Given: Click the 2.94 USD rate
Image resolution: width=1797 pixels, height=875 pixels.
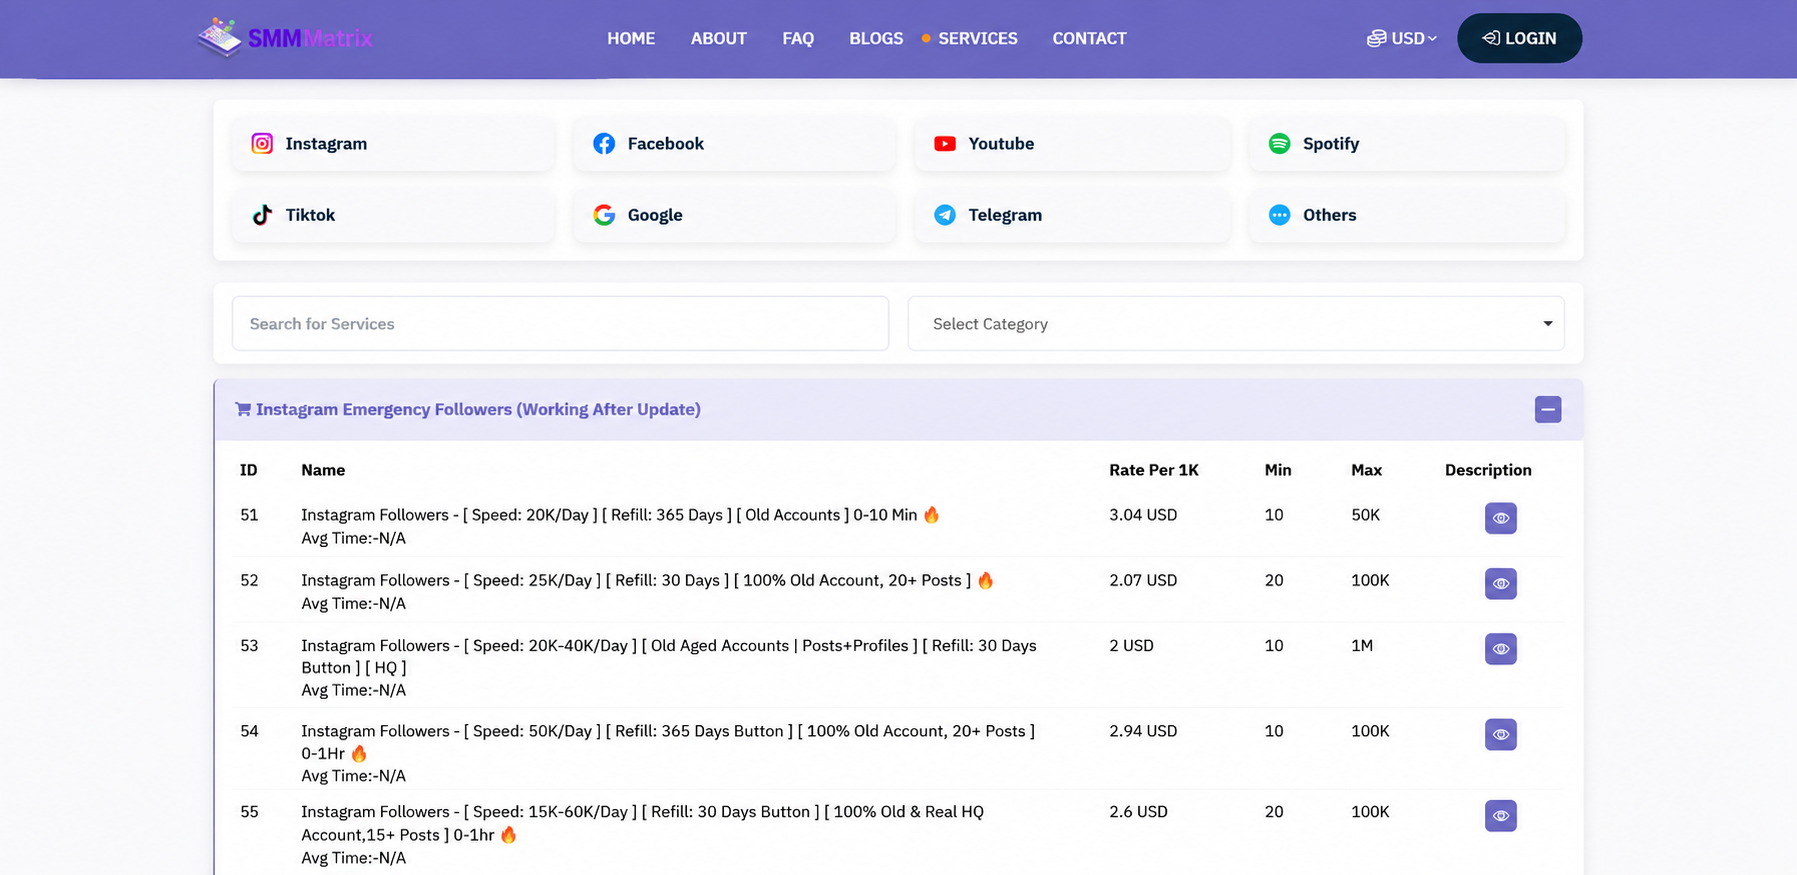Looking at the screenshot, I should [x=1143, y=731].
